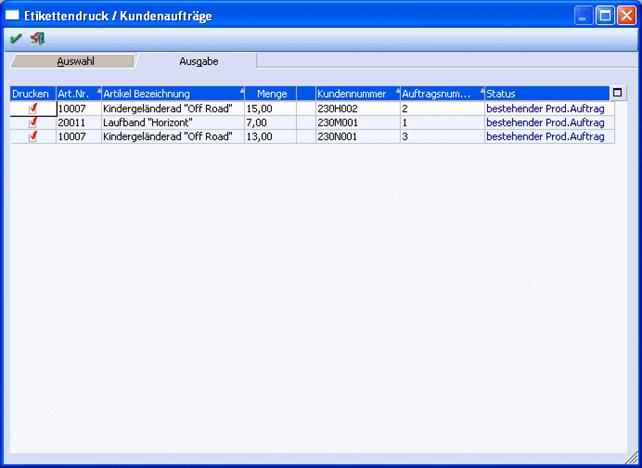
Task: Select the Ausgabe tab
Action: coord(198,61)
